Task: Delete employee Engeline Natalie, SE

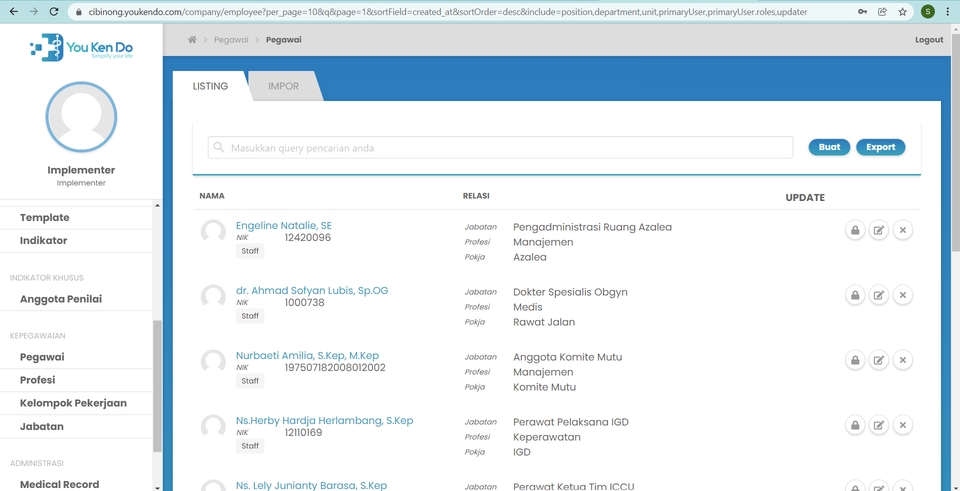Action: click(902, 230)
